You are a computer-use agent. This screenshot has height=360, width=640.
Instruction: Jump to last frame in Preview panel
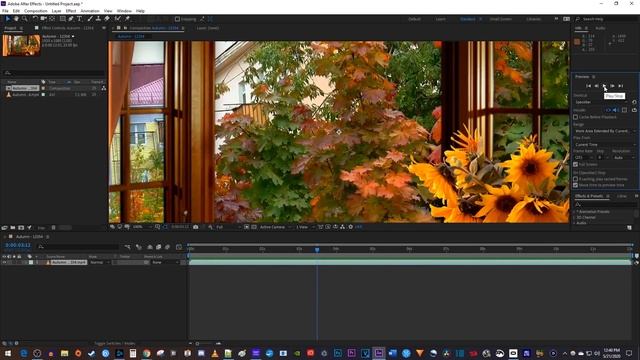(x=620, y=86)
